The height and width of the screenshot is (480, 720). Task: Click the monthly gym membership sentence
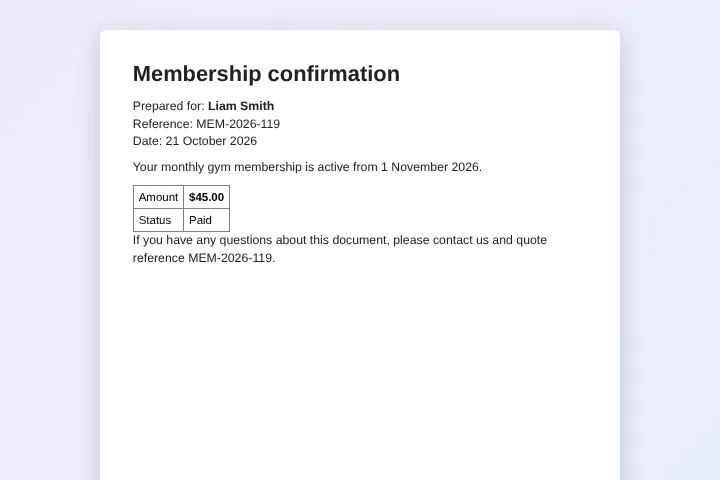click(307, 167)
